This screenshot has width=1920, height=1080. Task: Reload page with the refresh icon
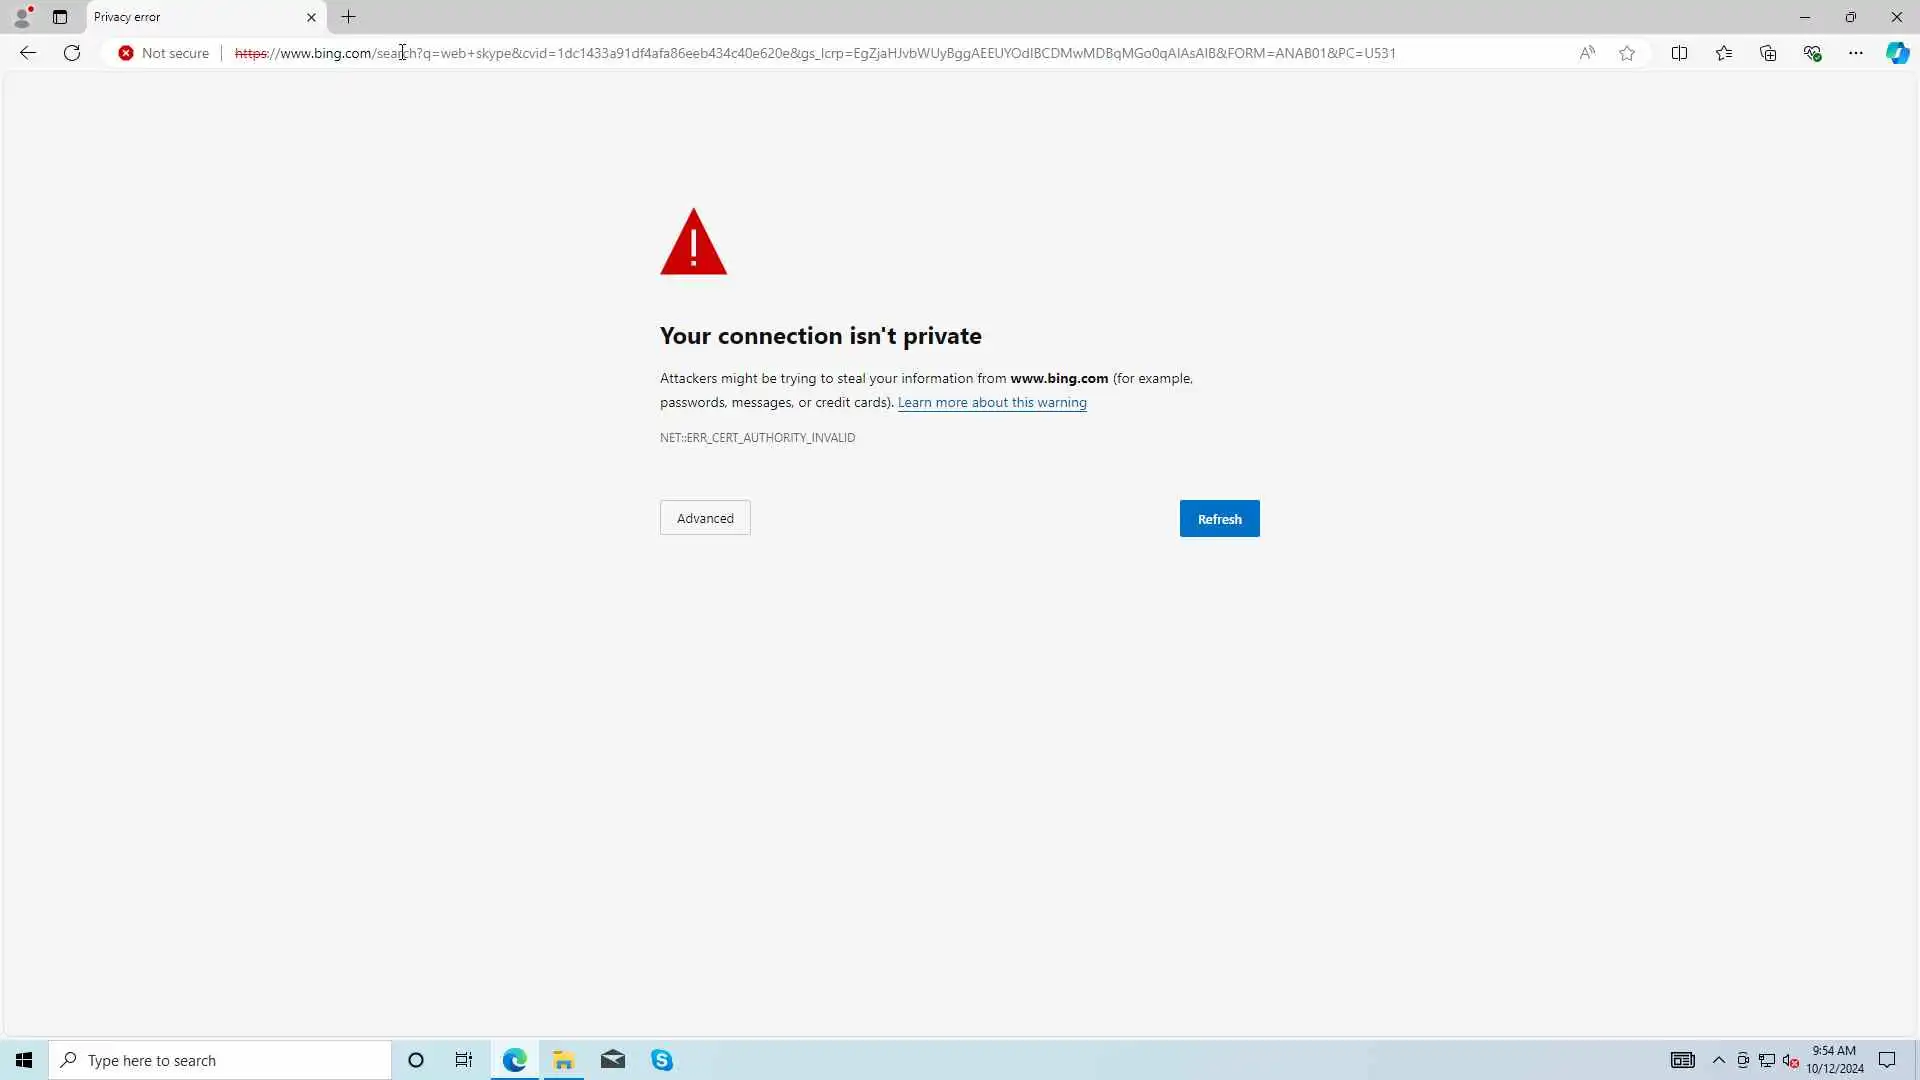pyautogui.click(x=72, y=53)
